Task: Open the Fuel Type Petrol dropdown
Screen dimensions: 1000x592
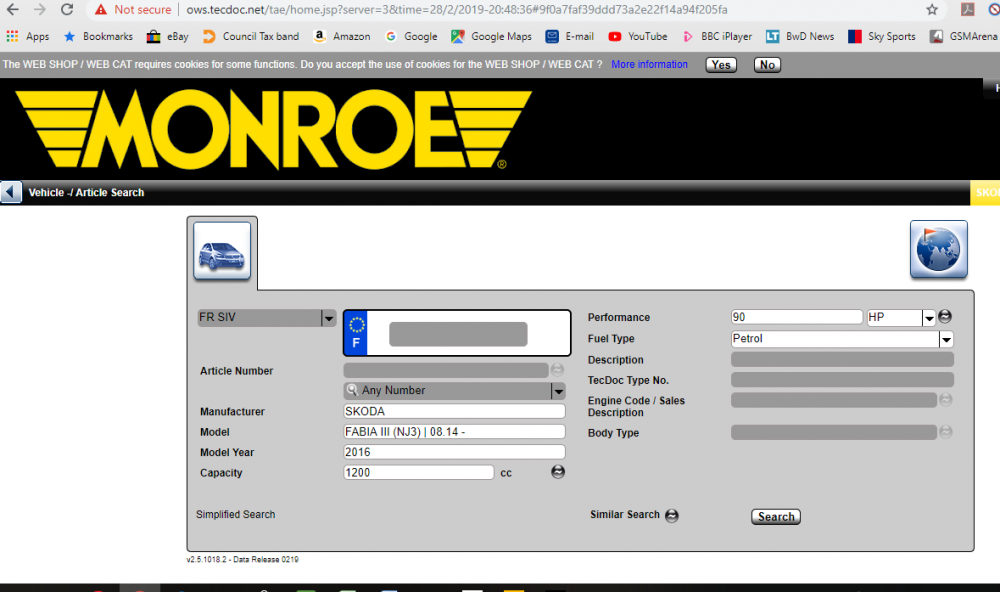Action: click(842, 339)
